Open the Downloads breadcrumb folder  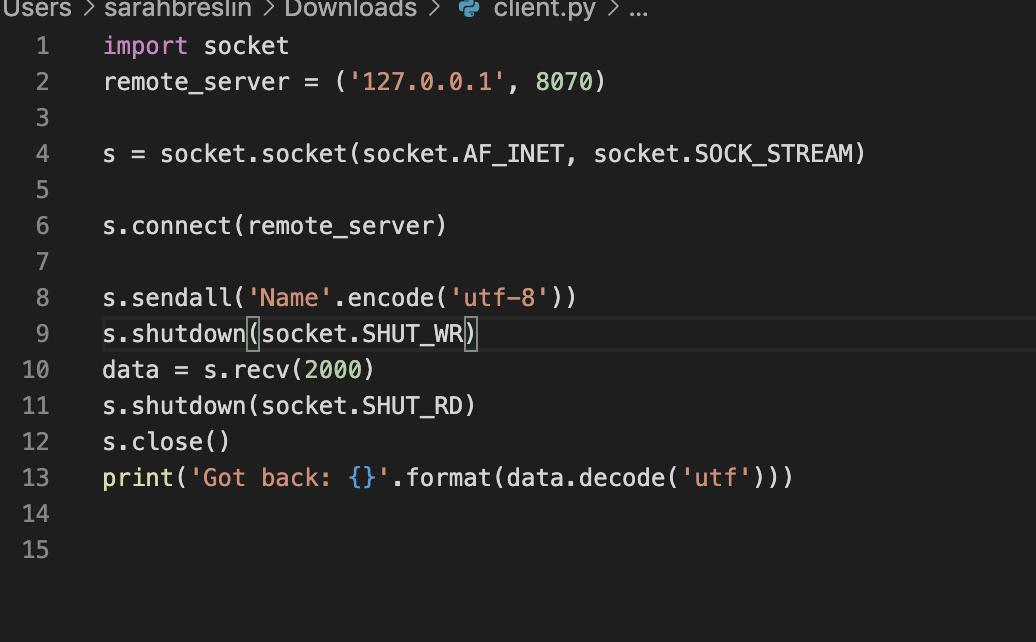click(x=350, y=8)
